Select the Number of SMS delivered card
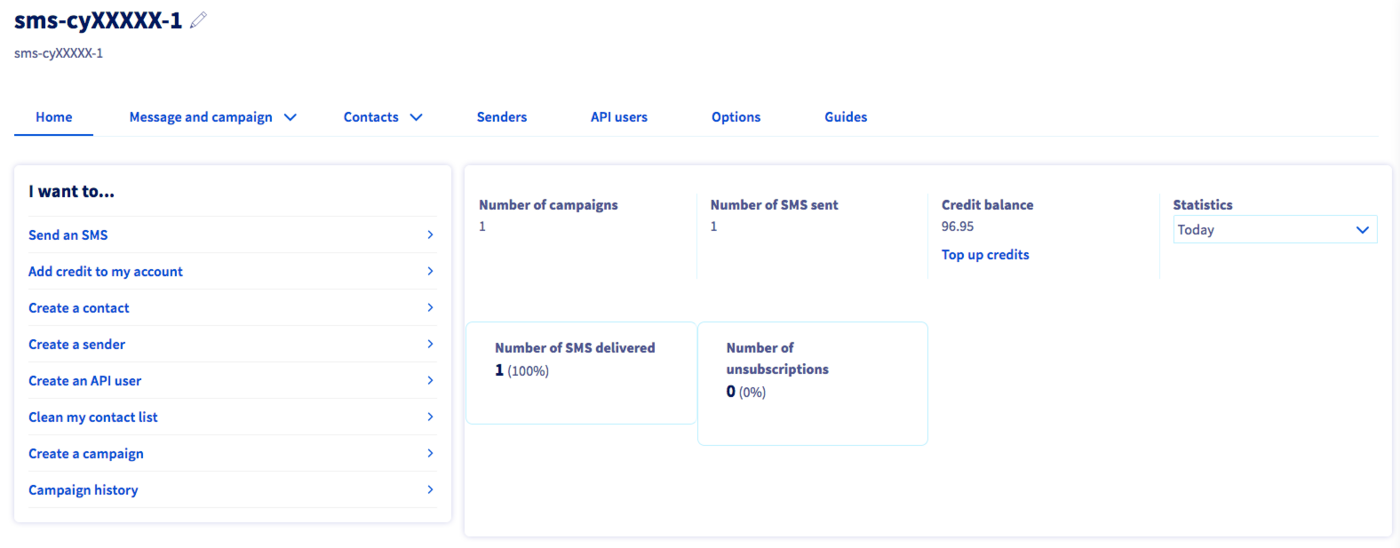This screenshot has width=1400, height=548. pos(581,372)
